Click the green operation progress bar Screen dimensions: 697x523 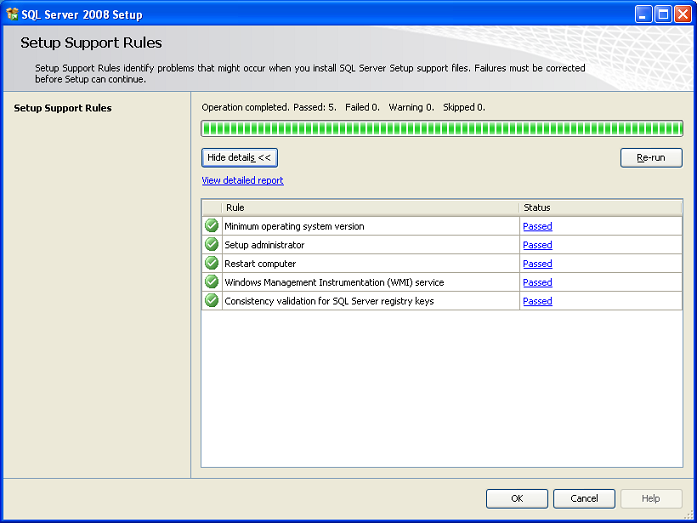pyautogui.click(x=441, y=128)
